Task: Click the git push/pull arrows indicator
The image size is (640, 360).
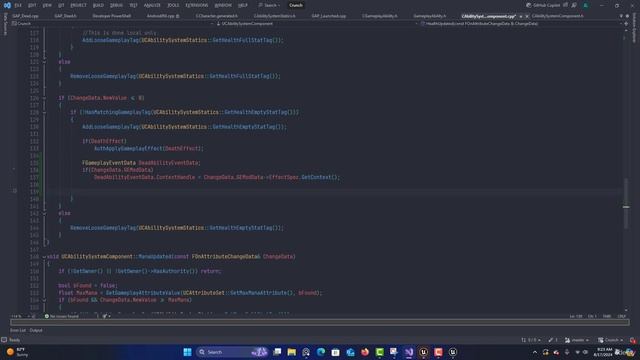Action: point(531,340)
